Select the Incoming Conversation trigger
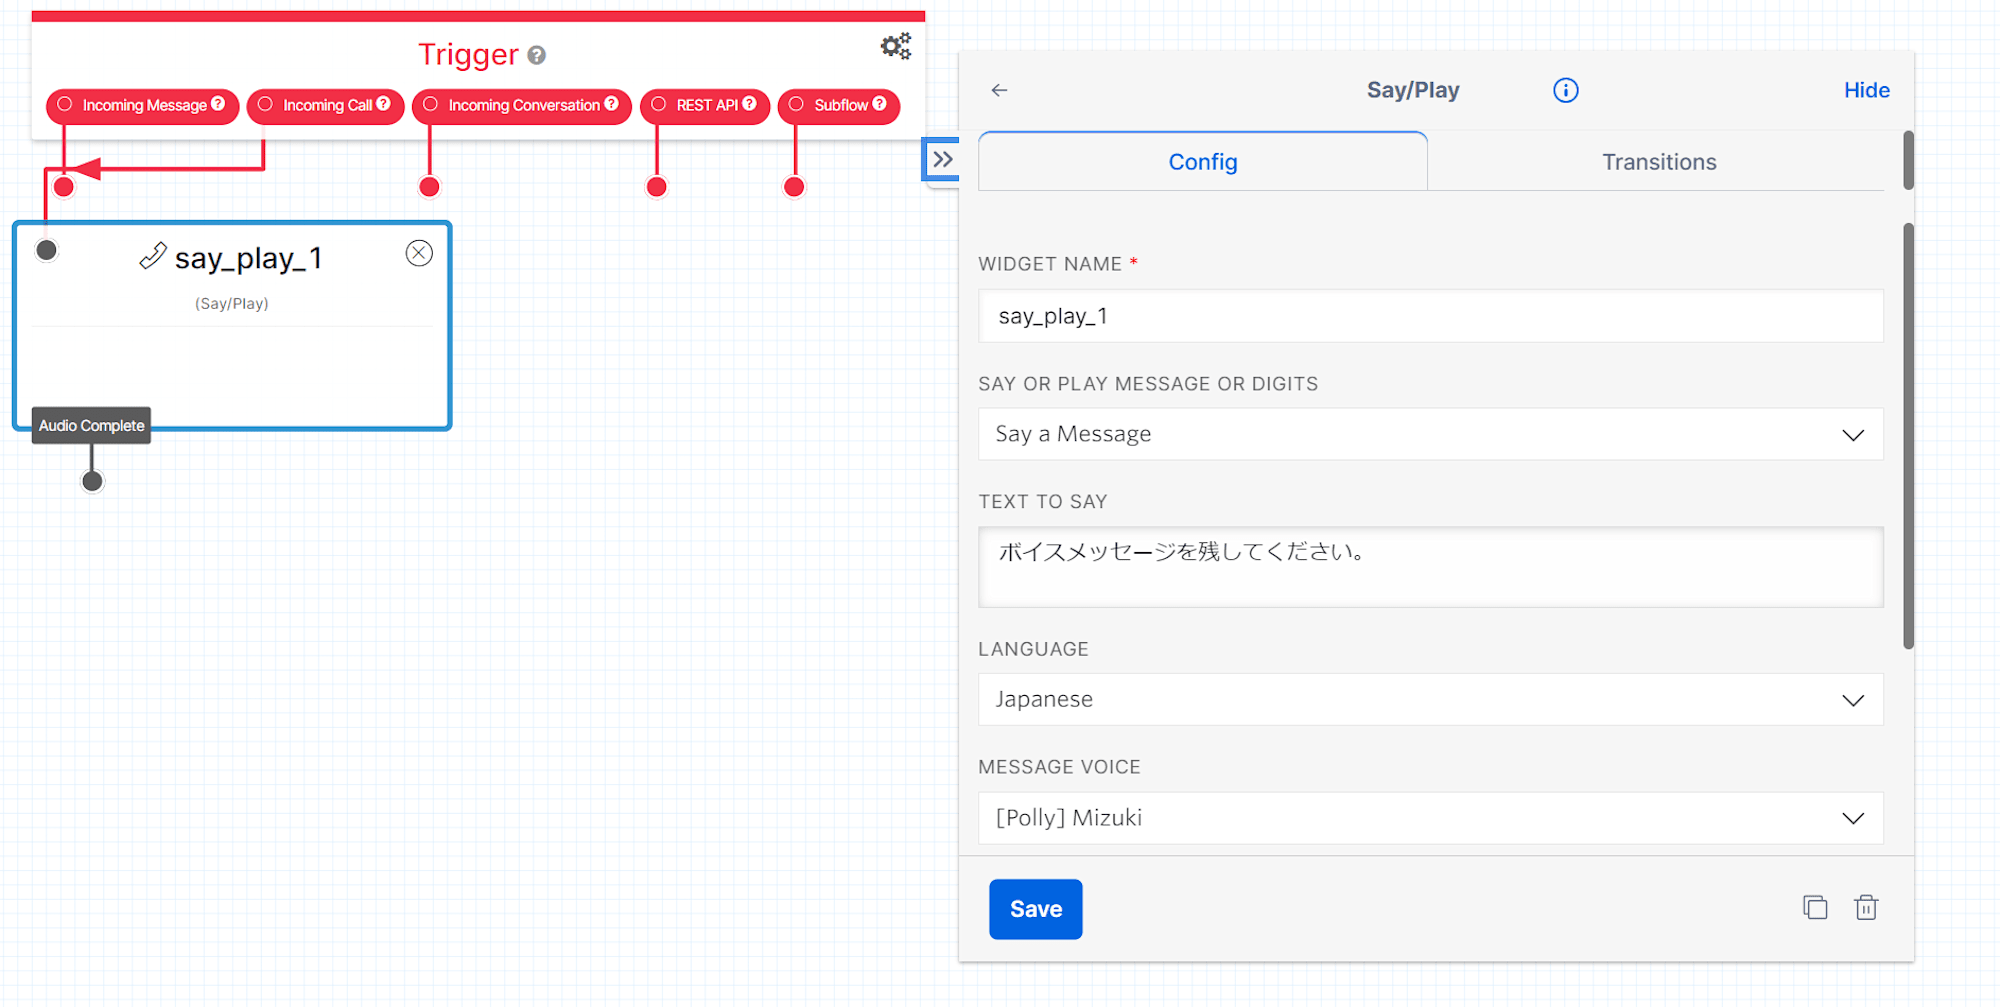The image size is (2000, 1007). 521,105
